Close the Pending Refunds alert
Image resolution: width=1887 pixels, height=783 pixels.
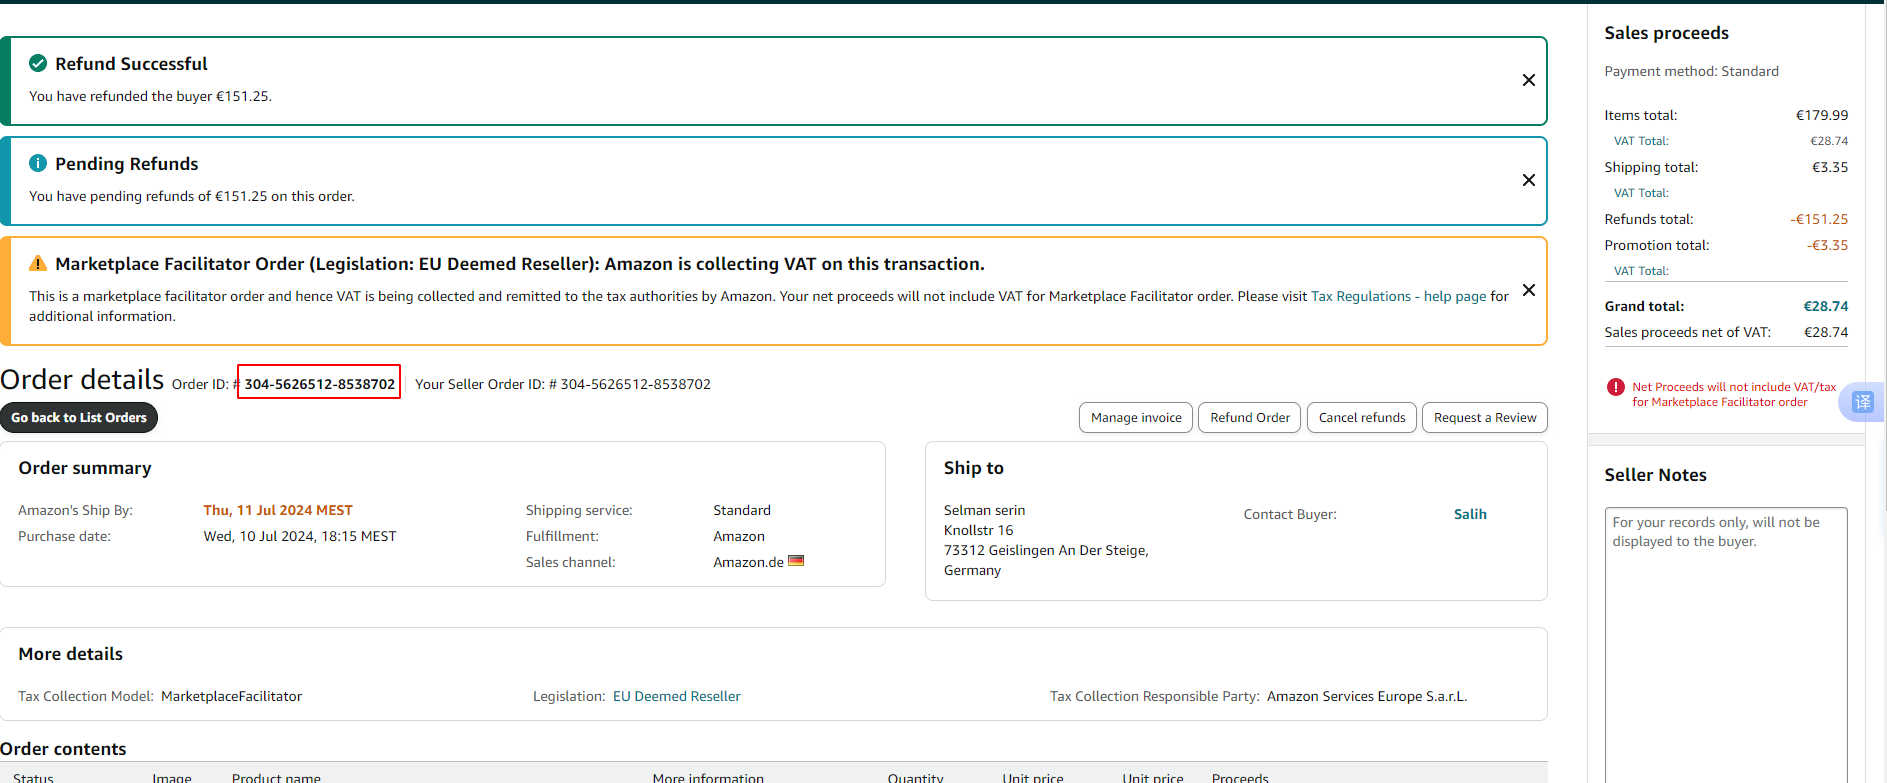(x=1528, y=180)
